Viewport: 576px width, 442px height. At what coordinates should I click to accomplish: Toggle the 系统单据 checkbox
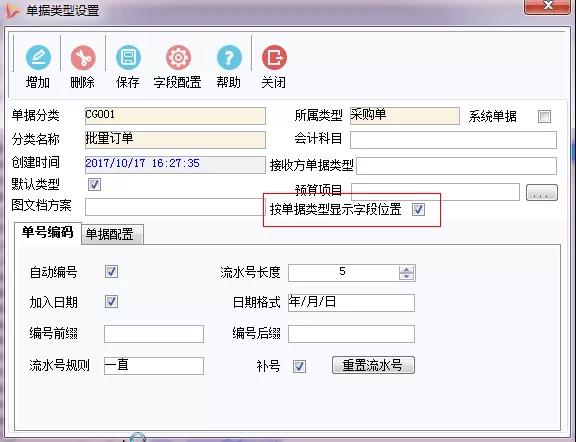(x=544, y=116)
